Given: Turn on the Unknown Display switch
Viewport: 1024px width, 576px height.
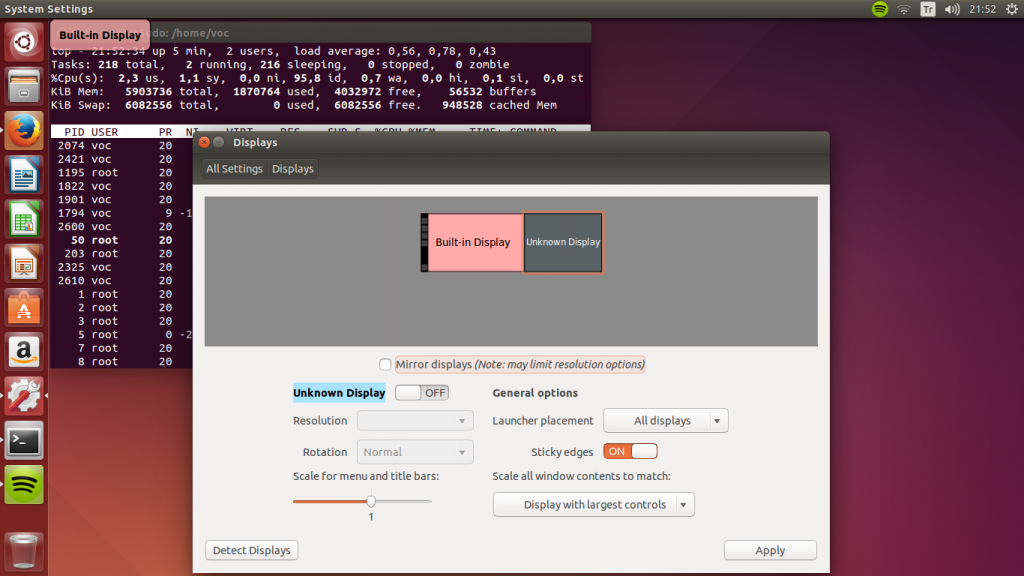Looking at the screenshot, I should [x=421, y=393].
